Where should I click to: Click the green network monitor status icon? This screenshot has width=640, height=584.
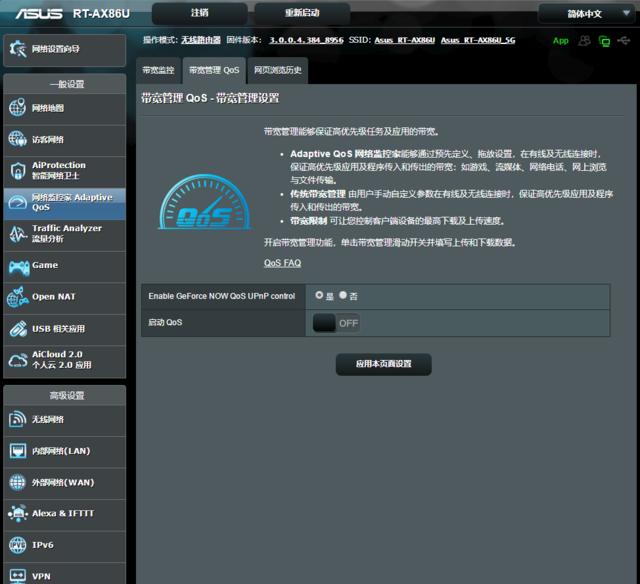[604, 41]
